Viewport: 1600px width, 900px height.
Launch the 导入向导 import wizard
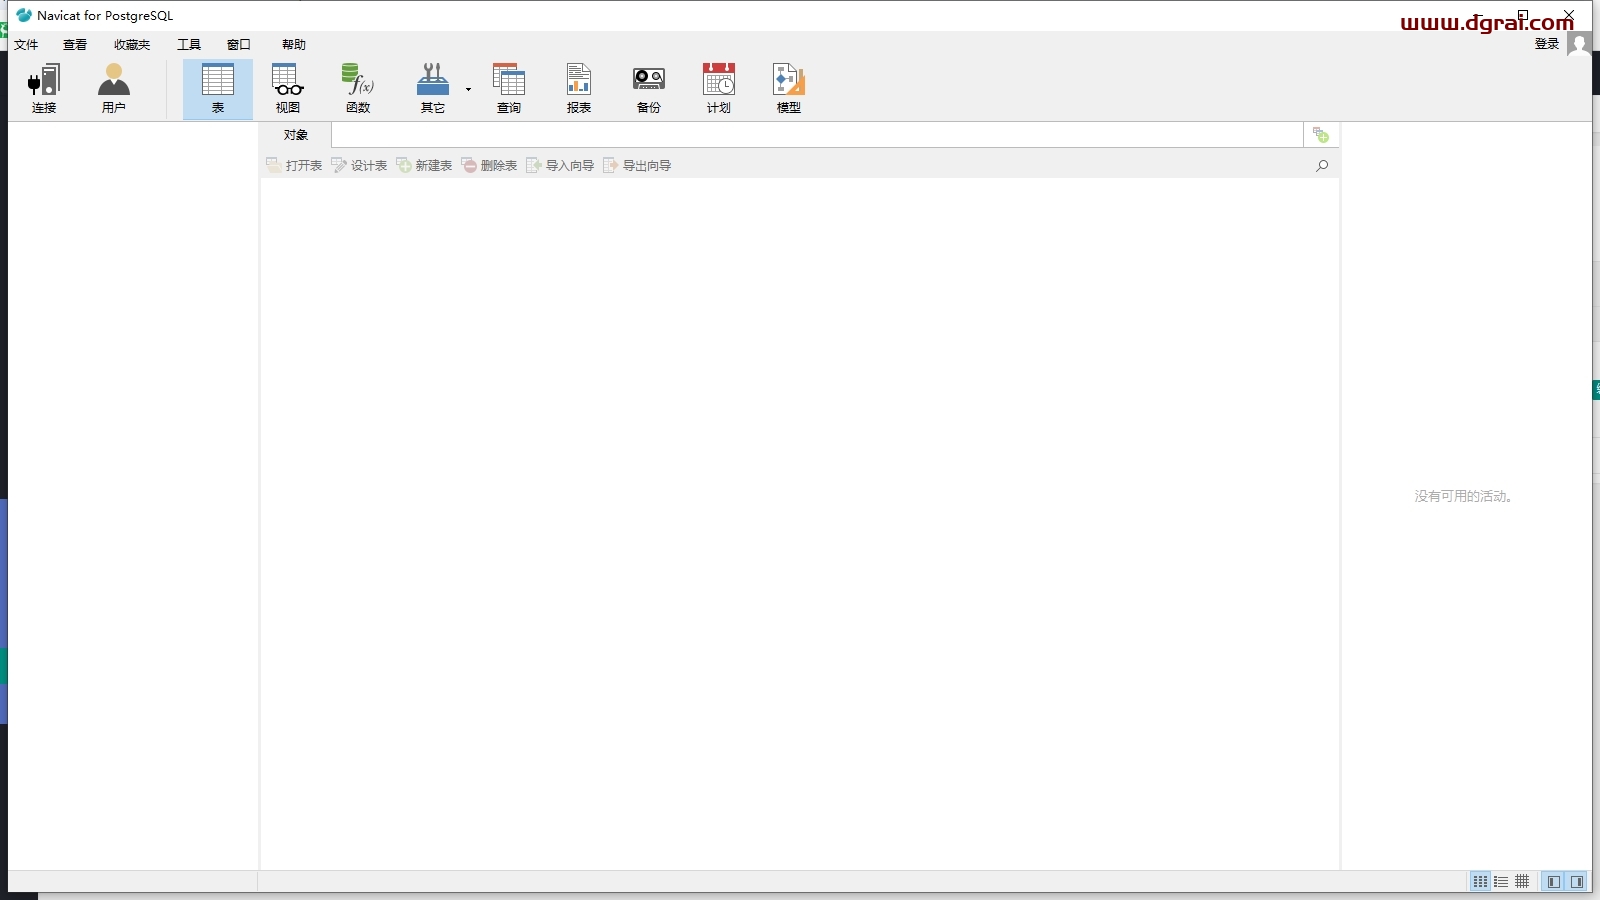560,165
